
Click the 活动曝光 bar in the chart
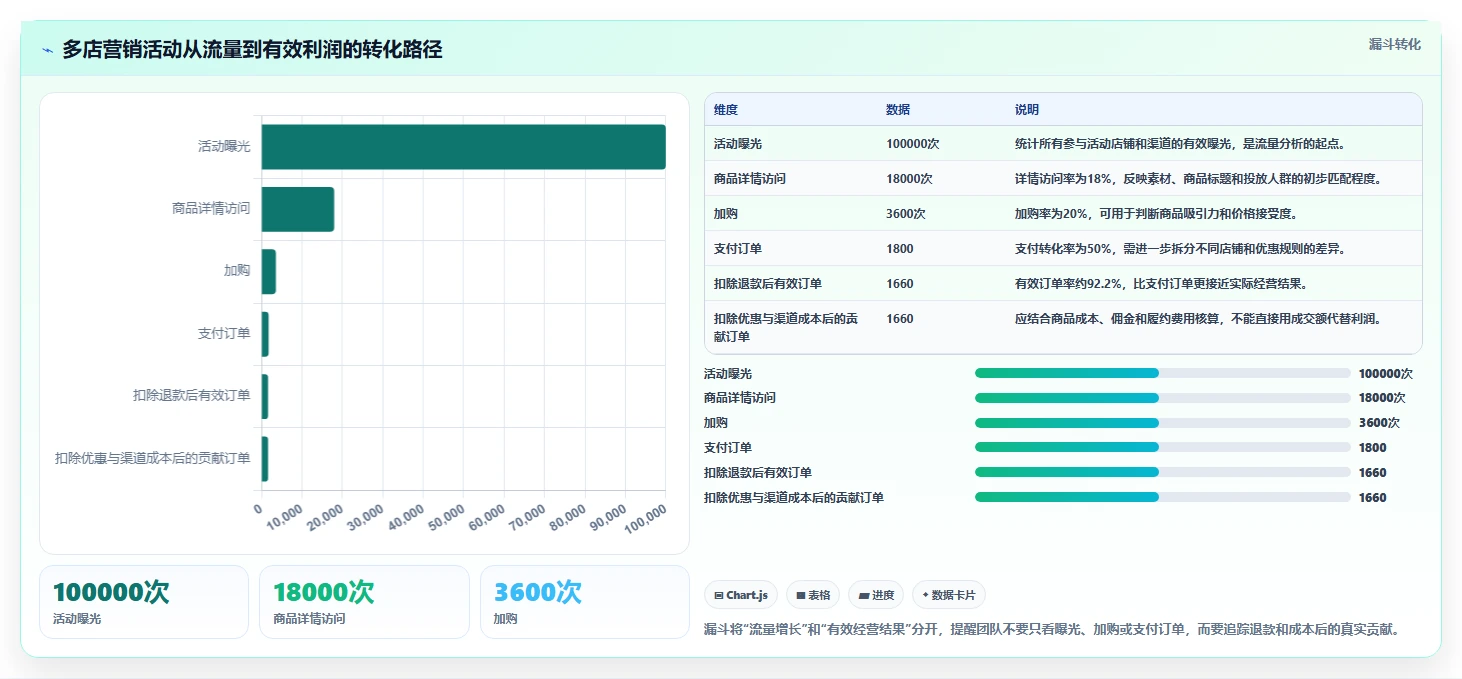[464, 147]
